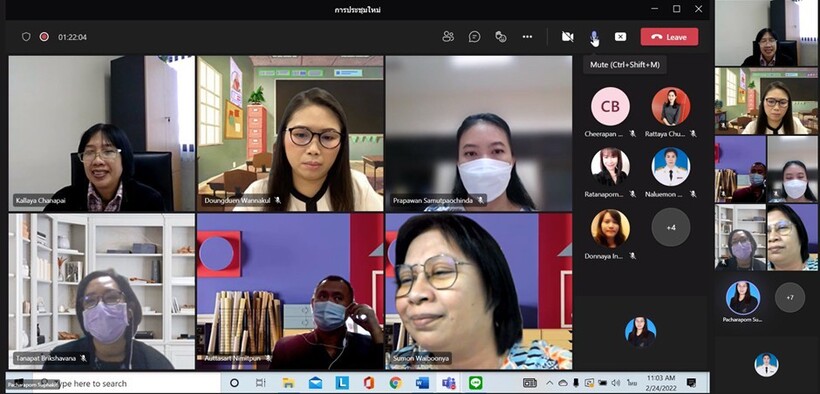The image size is (820, 394).
Task: Select the top video thumbnail in right strip
Action: coord(766,33)
